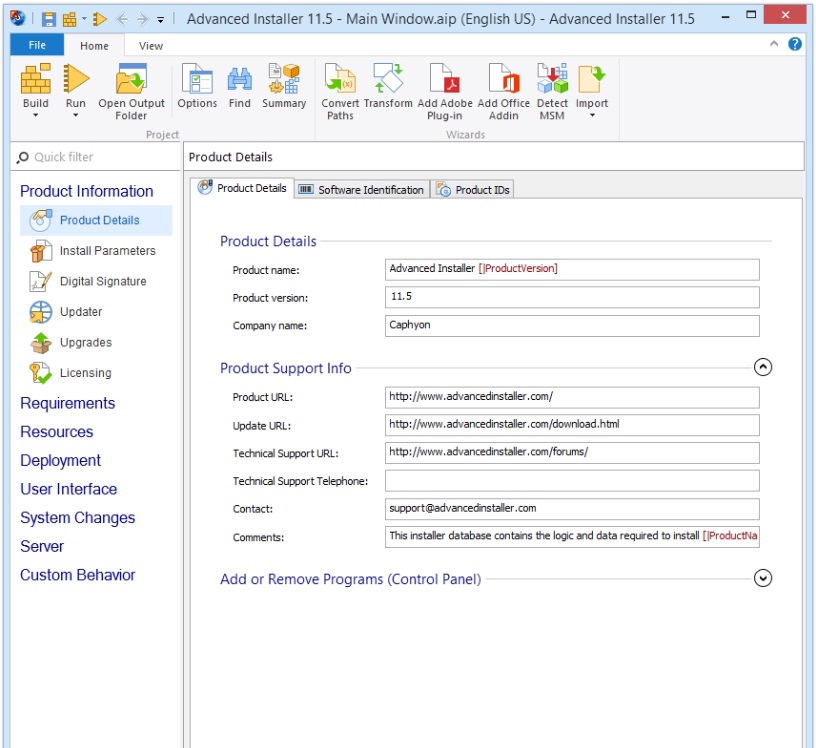
Task: Open the Build dropdown arrow
Action: pos(35,116)
